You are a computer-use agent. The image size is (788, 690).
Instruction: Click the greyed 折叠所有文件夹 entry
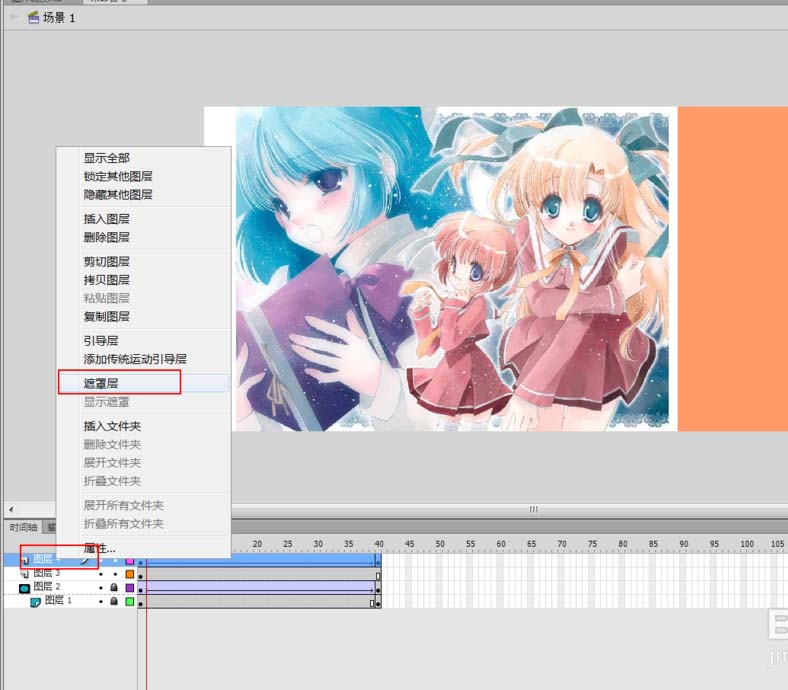pyautogui.click(x=124, y=523)
